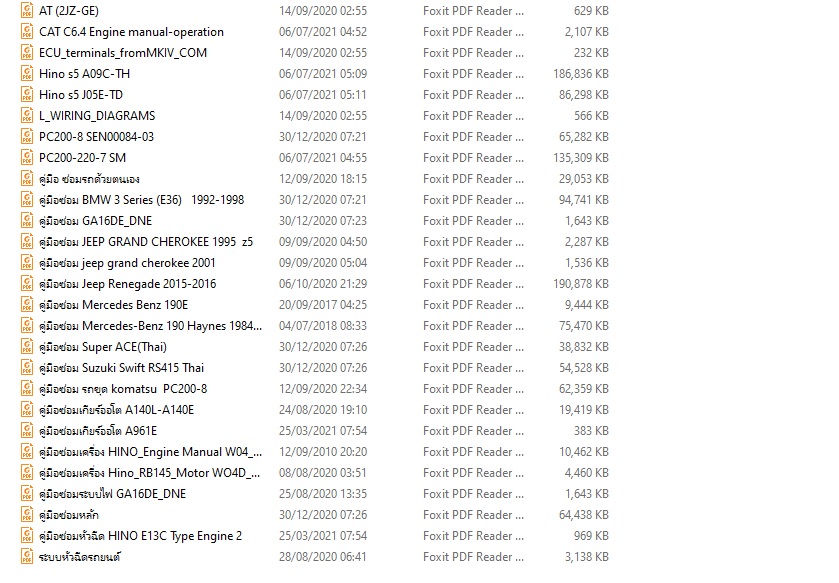Image resolution: width=839 pixels, height=583 pixels.
Task: Click the JEEP GRAND CHEROKEE 1995 z5 file
Action: 146,242
